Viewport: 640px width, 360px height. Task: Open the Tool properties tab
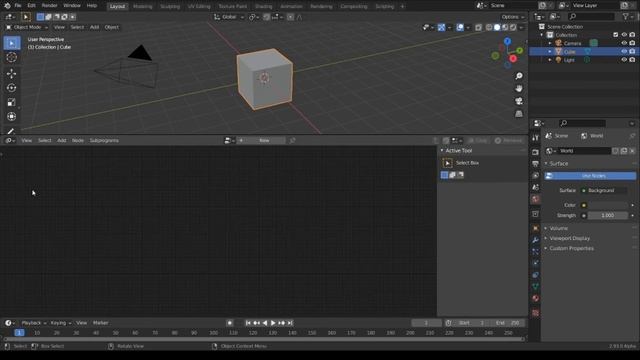coord(536,138)
